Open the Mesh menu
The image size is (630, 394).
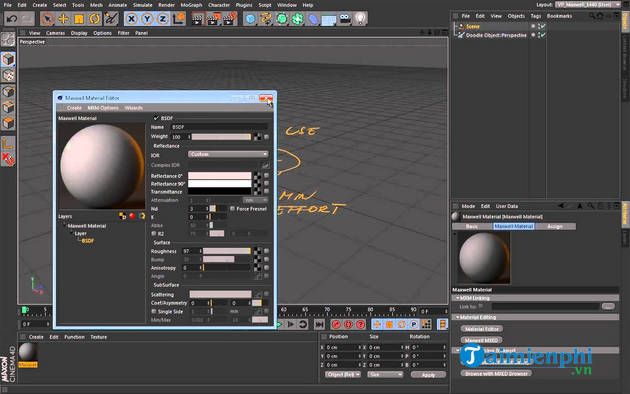(96, 5)
